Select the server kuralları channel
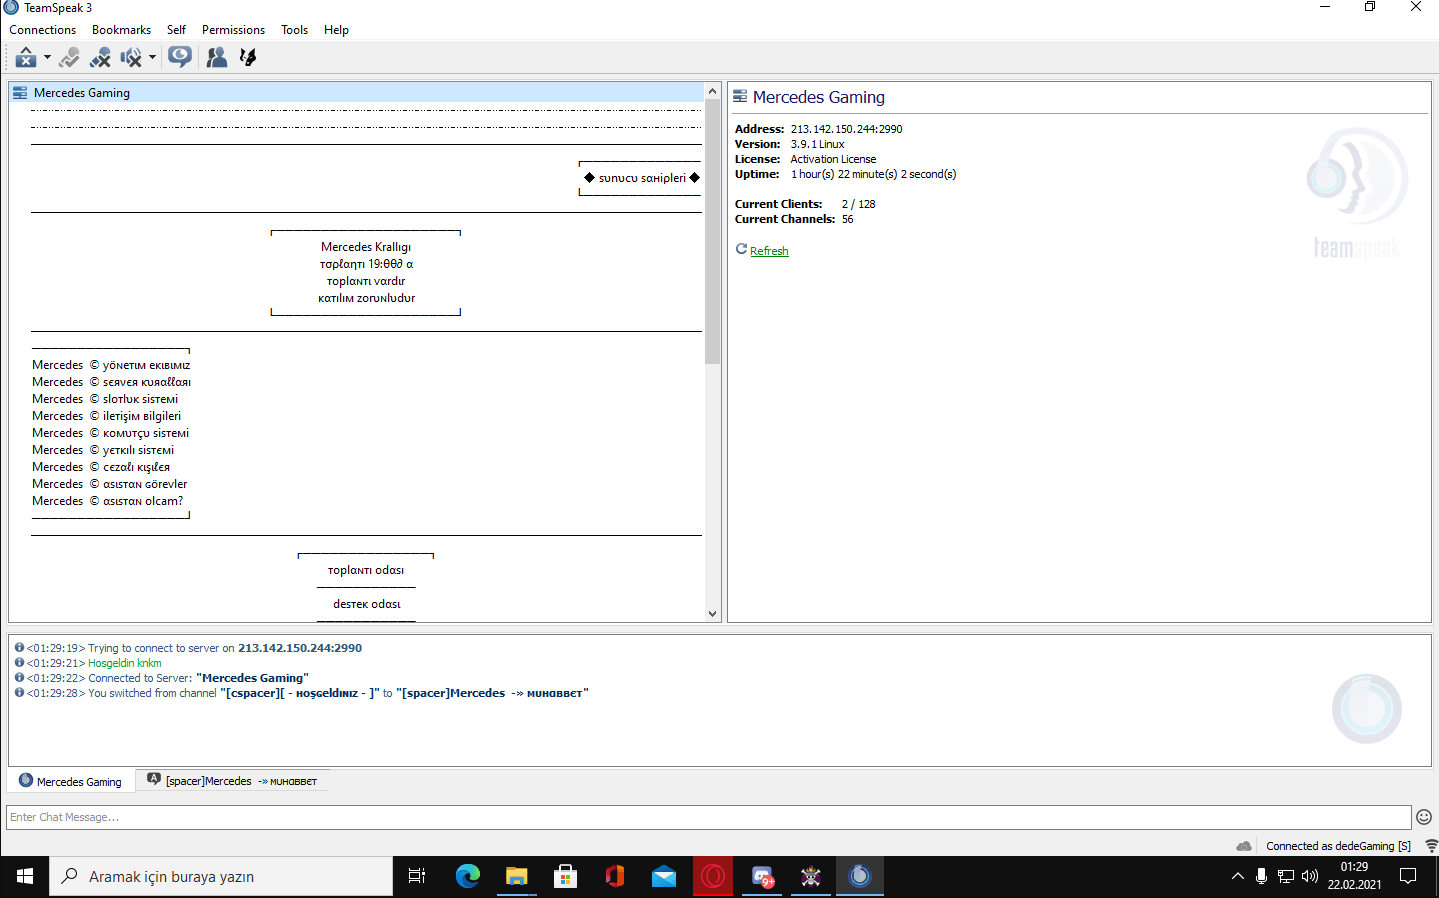 click(111, 382)
